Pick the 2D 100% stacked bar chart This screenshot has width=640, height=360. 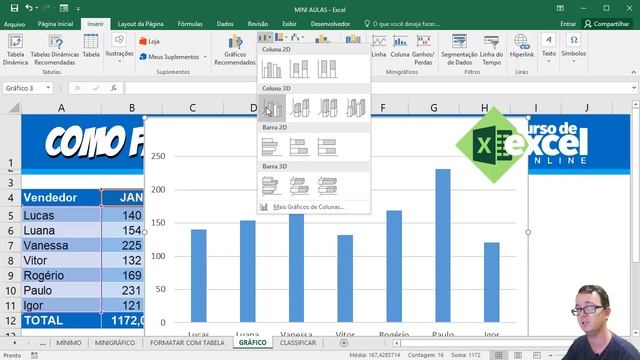[327, 147]
